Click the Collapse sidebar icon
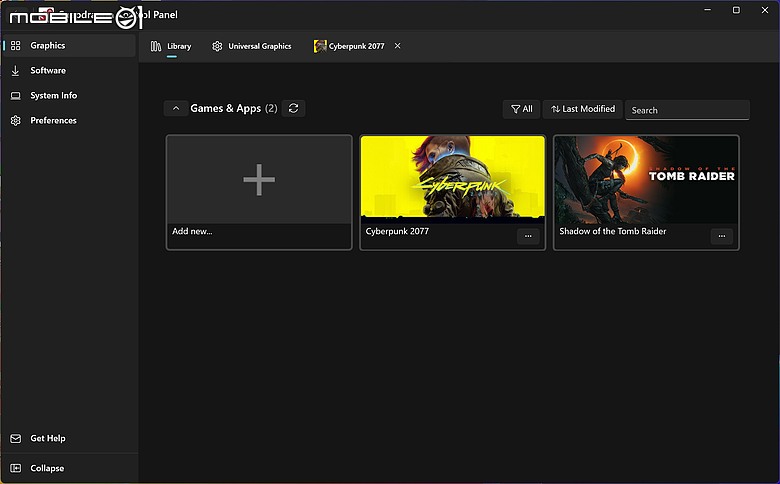 pyautogui.click(x=16, y=468)
